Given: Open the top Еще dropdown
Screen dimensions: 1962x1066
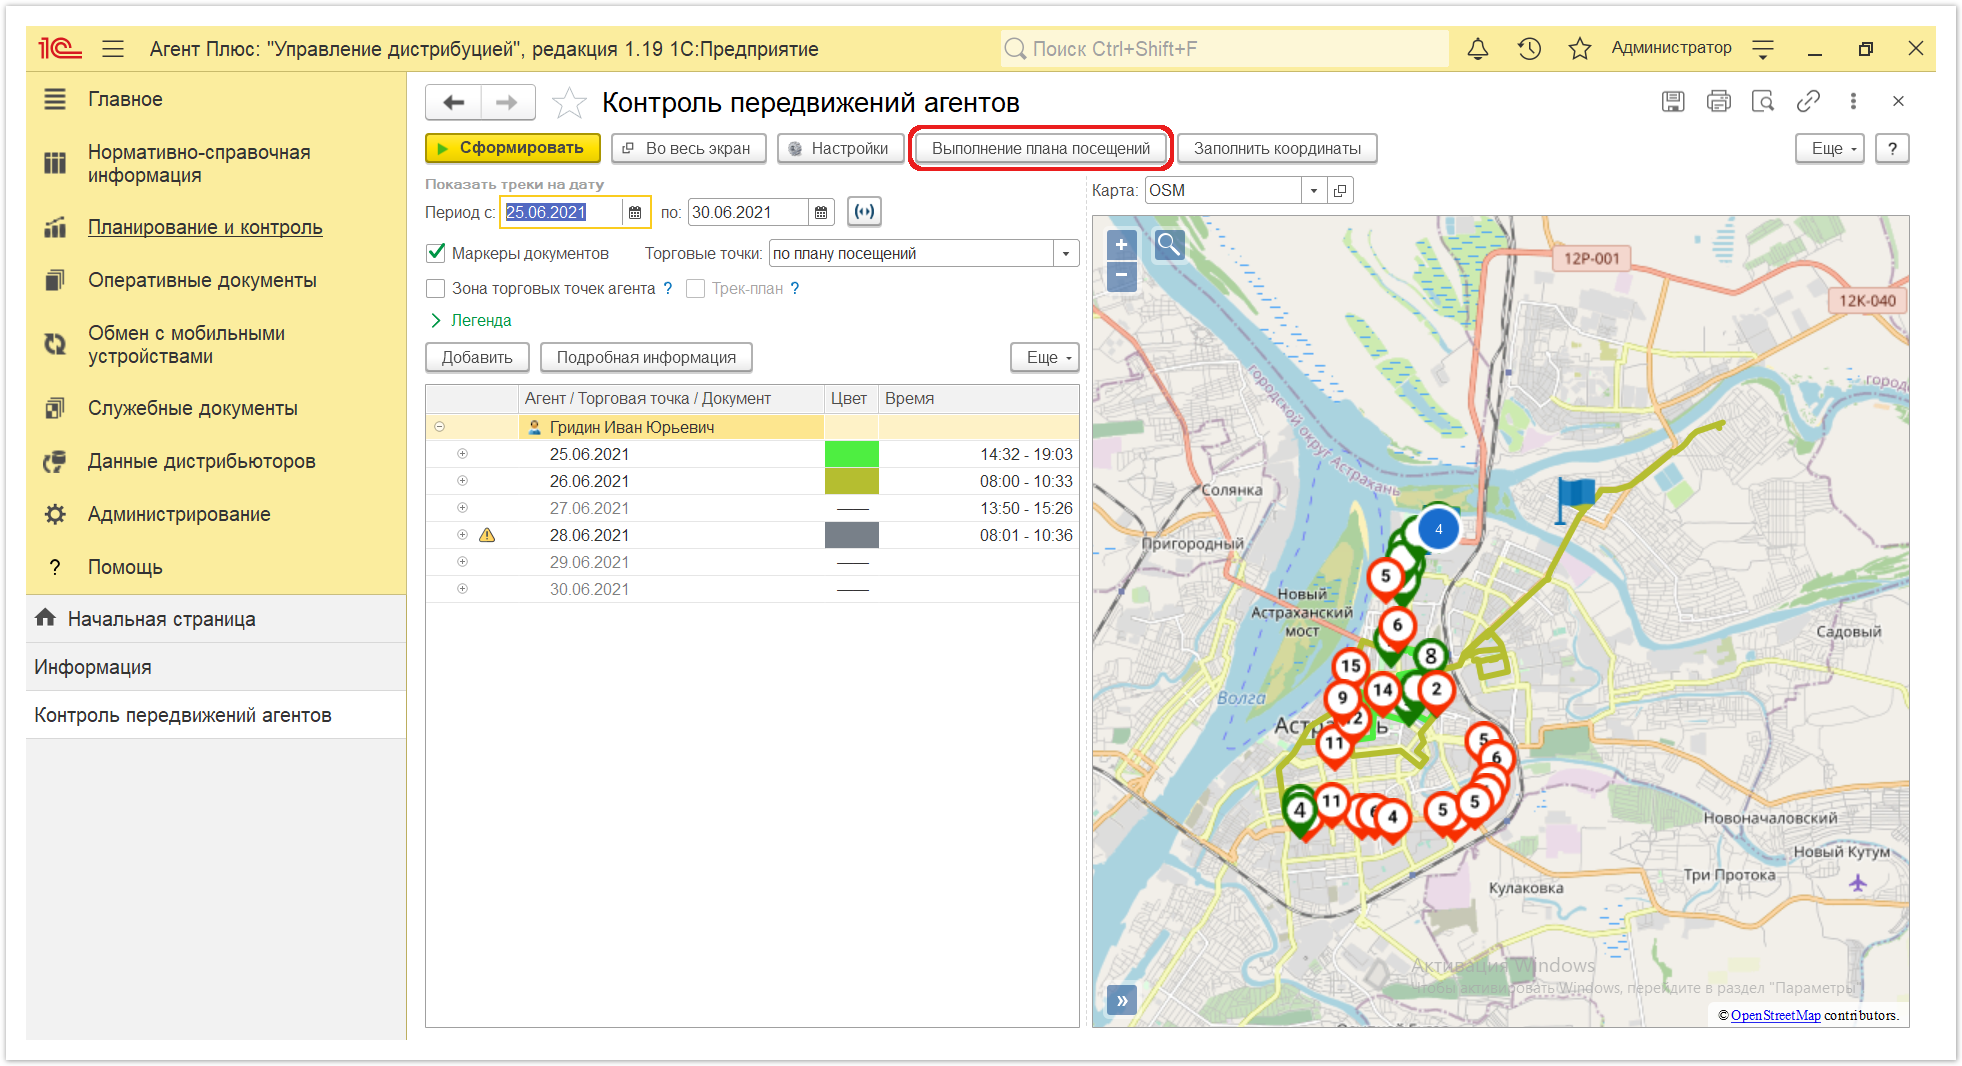Looking at the screenshot, I should point(1830,148).
